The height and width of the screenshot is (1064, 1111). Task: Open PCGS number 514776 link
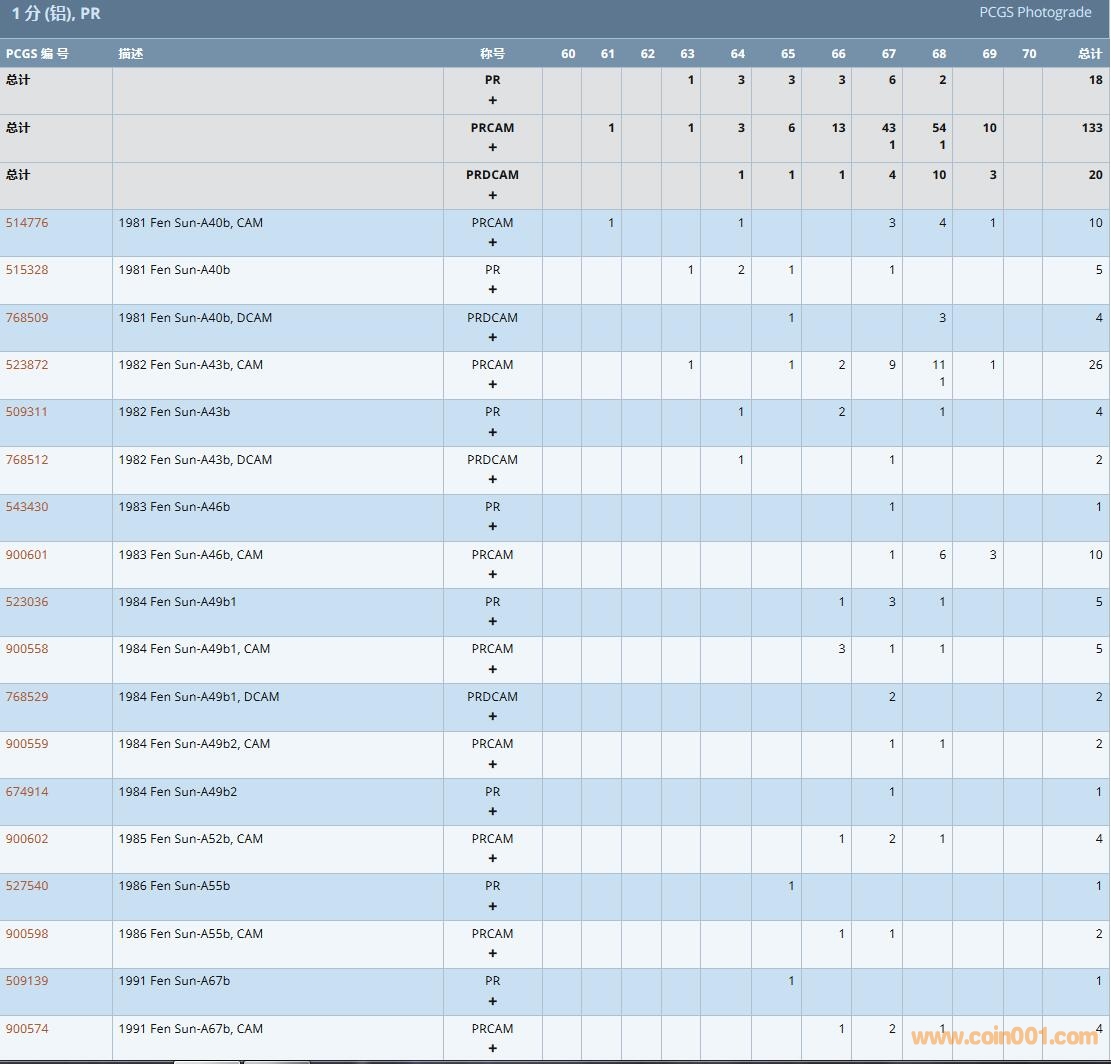(27, 223)
